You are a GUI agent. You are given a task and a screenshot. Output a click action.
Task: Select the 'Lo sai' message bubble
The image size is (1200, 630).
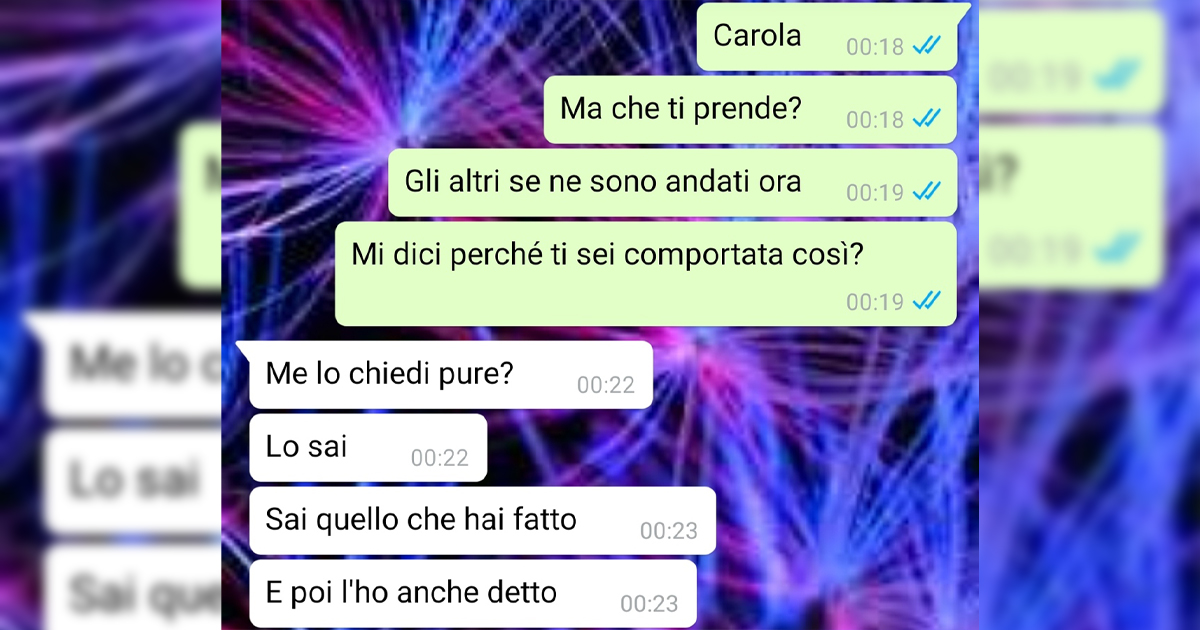367,447
